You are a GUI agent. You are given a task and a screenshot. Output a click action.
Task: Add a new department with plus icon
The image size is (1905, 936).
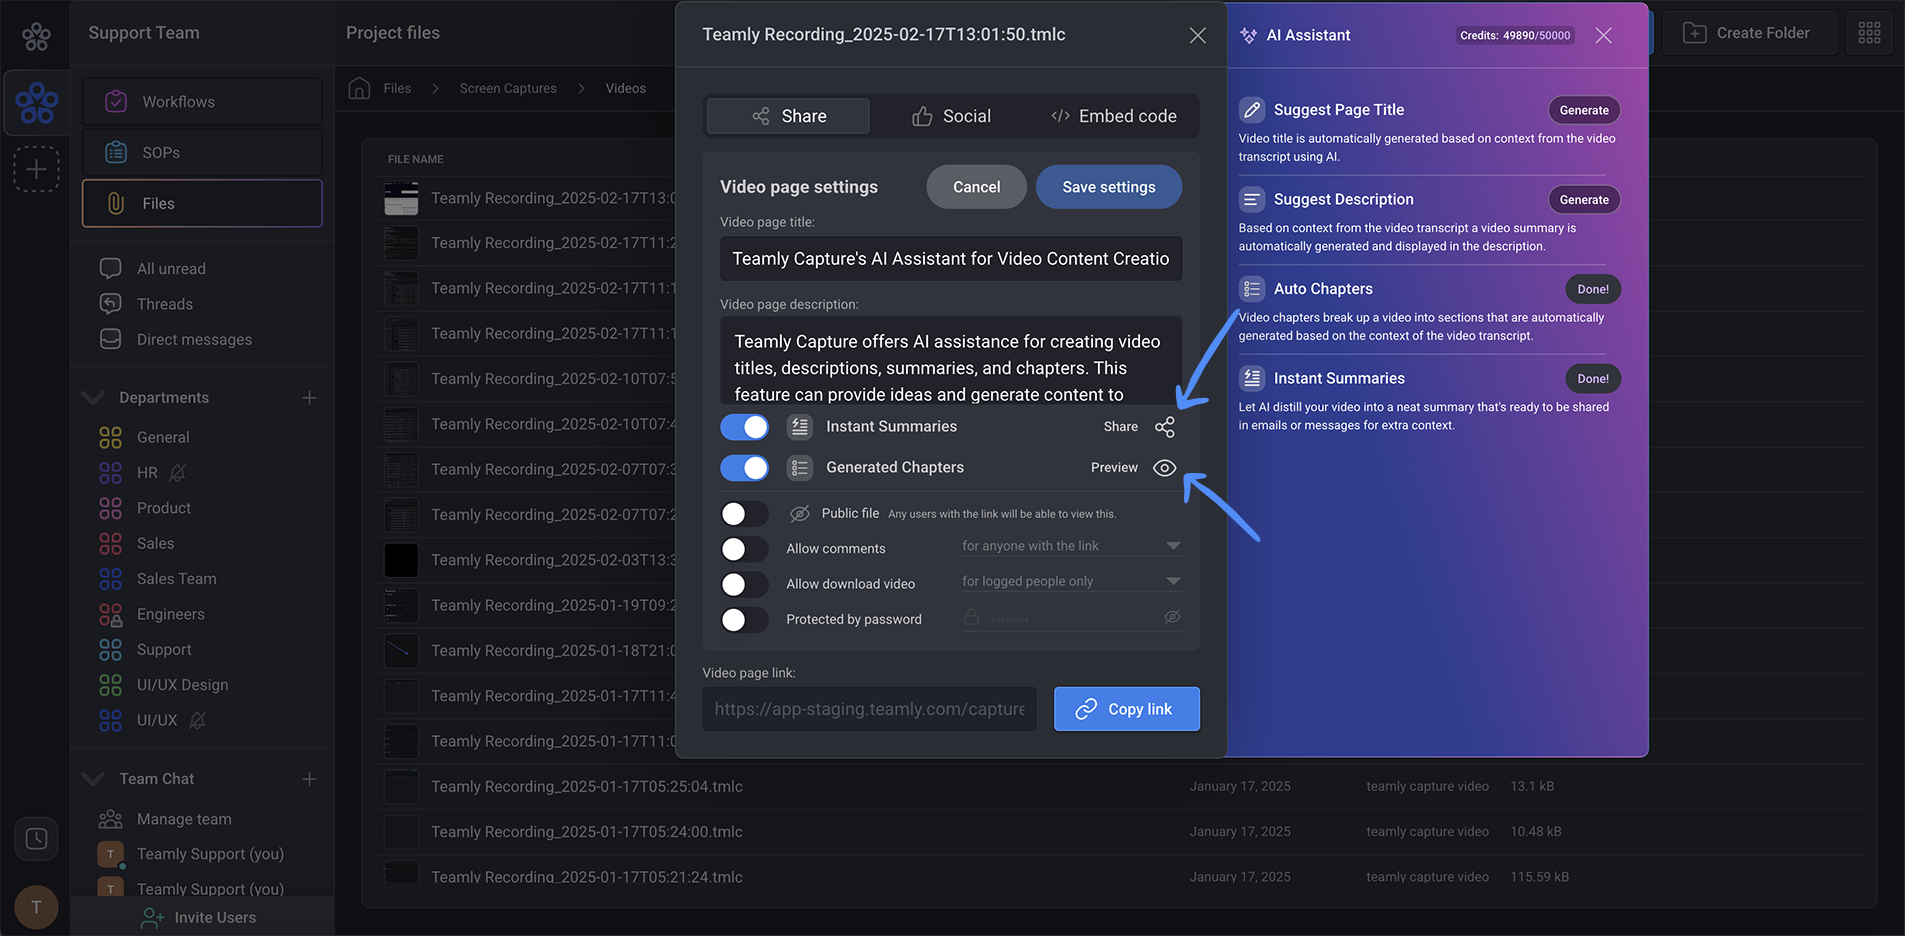pos(310,398)
